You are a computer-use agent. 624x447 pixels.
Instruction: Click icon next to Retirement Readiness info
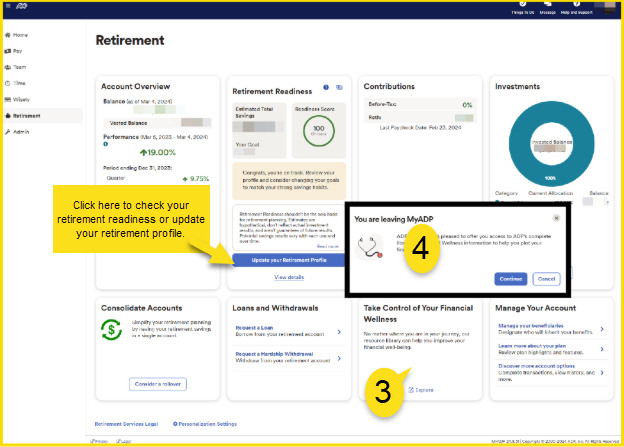[339, 87]
